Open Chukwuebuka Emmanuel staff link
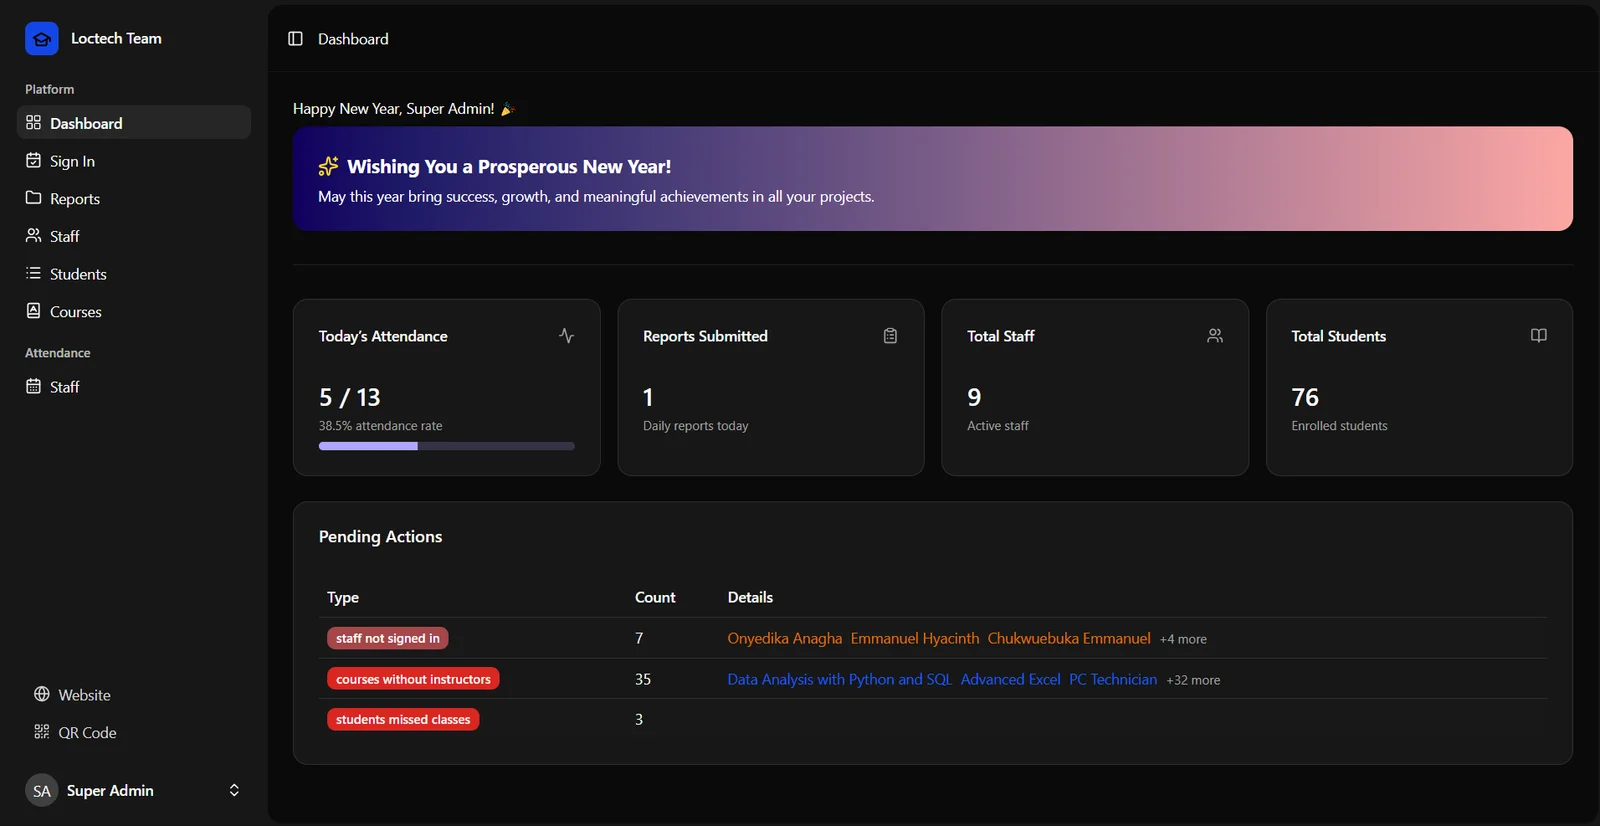The height and width of the screenshot is (826, 1600). [x=1069, y=638]
